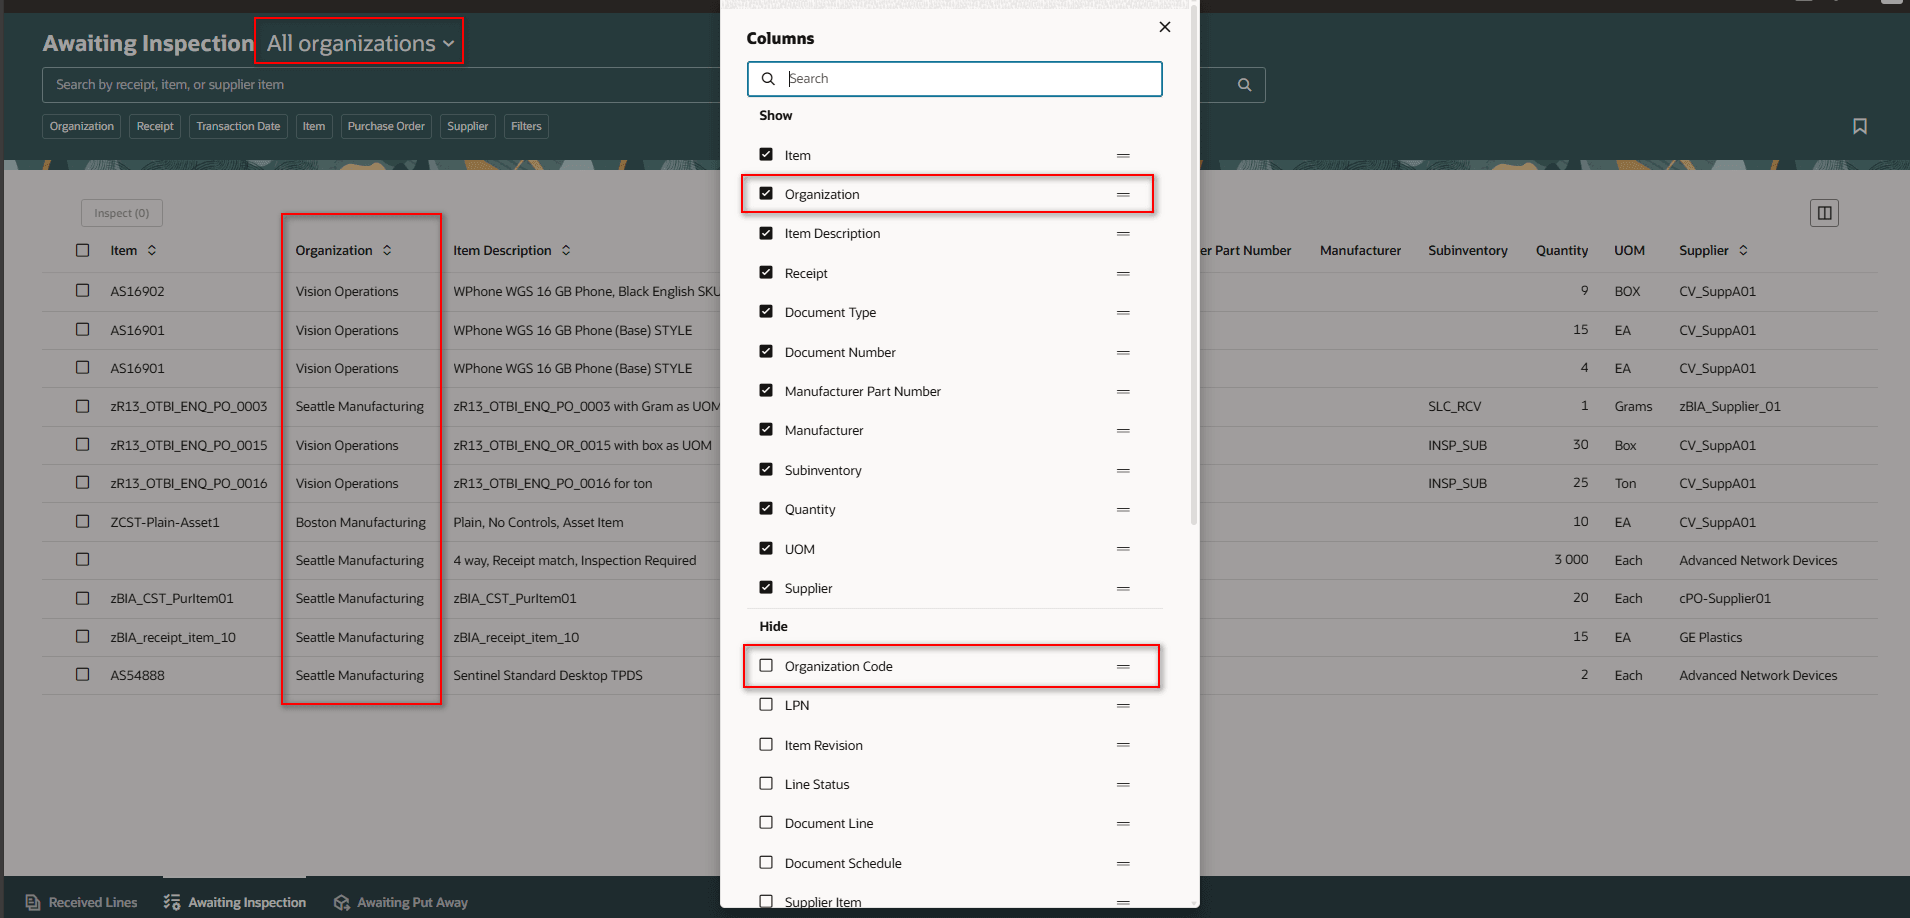Open the All organizations dropdown
This screenshot has height=918, width=1910.
358,42
